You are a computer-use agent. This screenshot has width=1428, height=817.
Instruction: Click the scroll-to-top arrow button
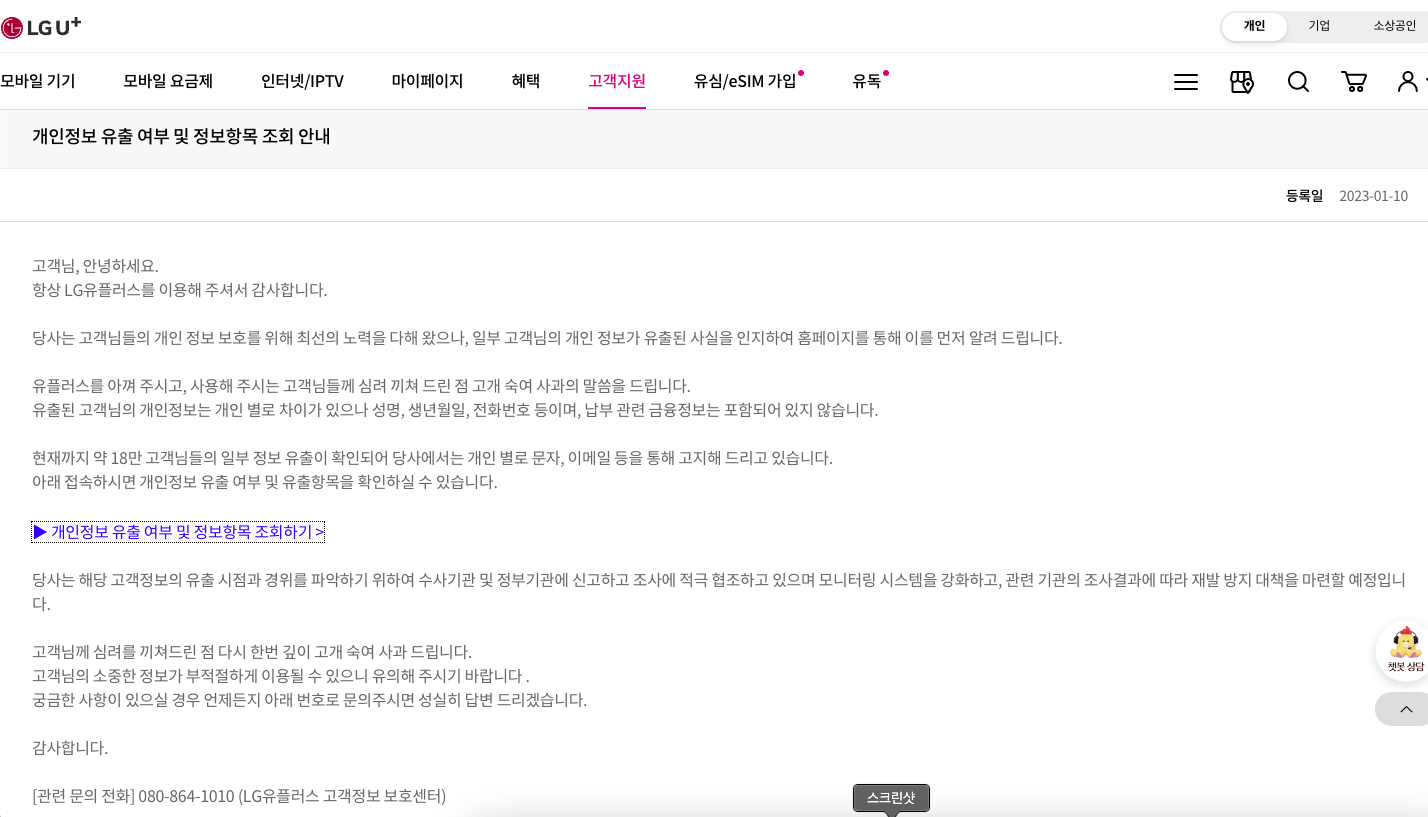(1405, 709)
